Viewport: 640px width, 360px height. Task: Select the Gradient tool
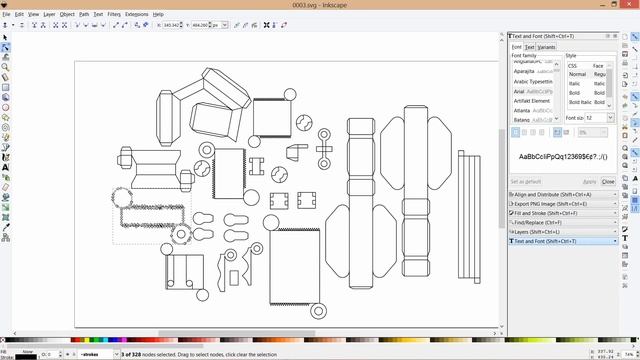(x=5, y=207)
